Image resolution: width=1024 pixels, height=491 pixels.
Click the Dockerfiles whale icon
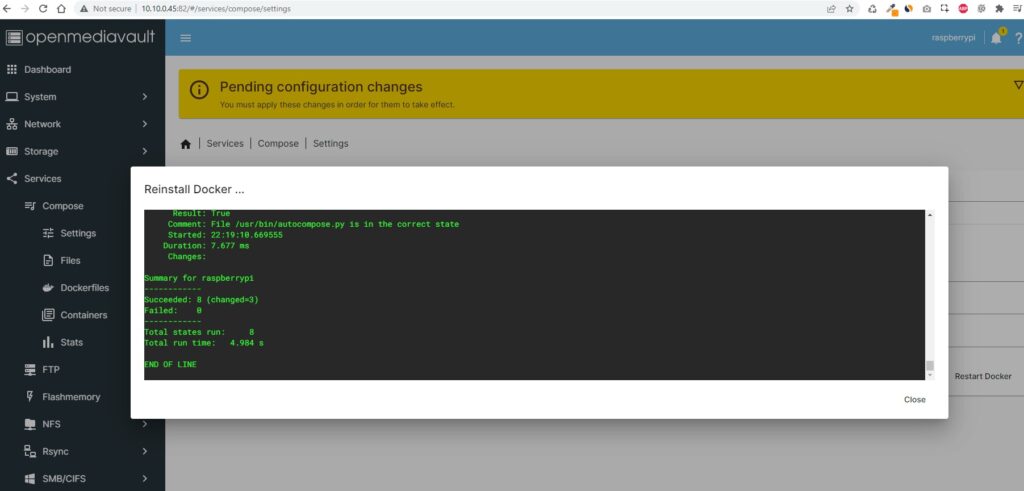click(x=48, y=288)
